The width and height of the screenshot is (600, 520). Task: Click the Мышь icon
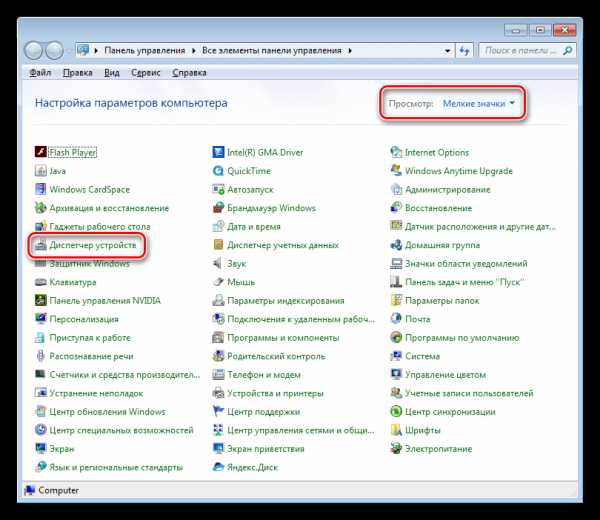218,282
